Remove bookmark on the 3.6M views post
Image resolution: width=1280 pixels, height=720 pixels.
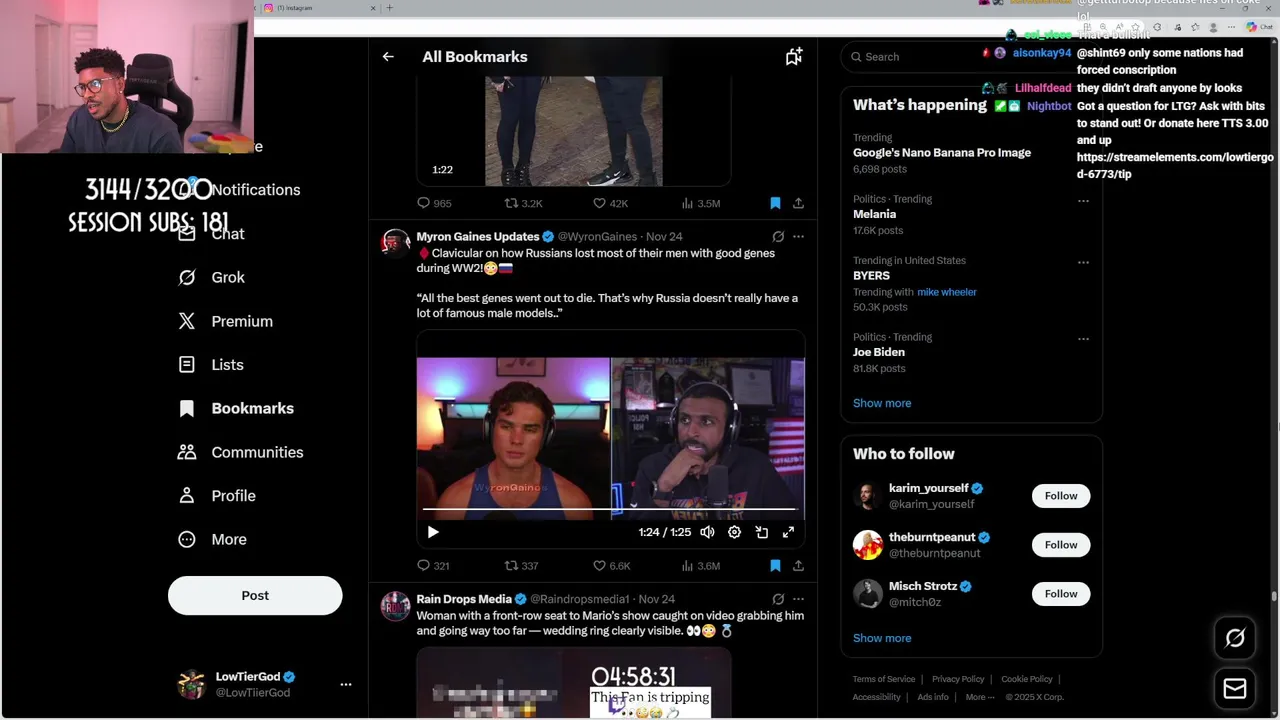coord(775,566)
